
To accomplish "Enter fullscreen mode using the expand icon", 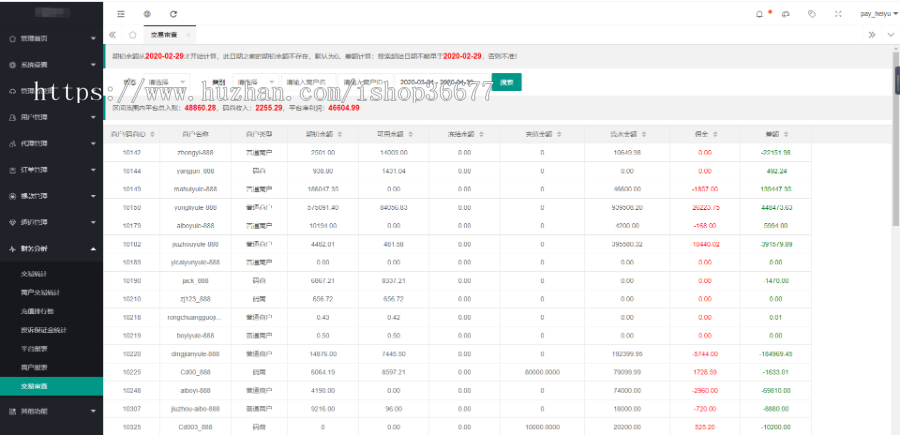I will pos(837,14).
